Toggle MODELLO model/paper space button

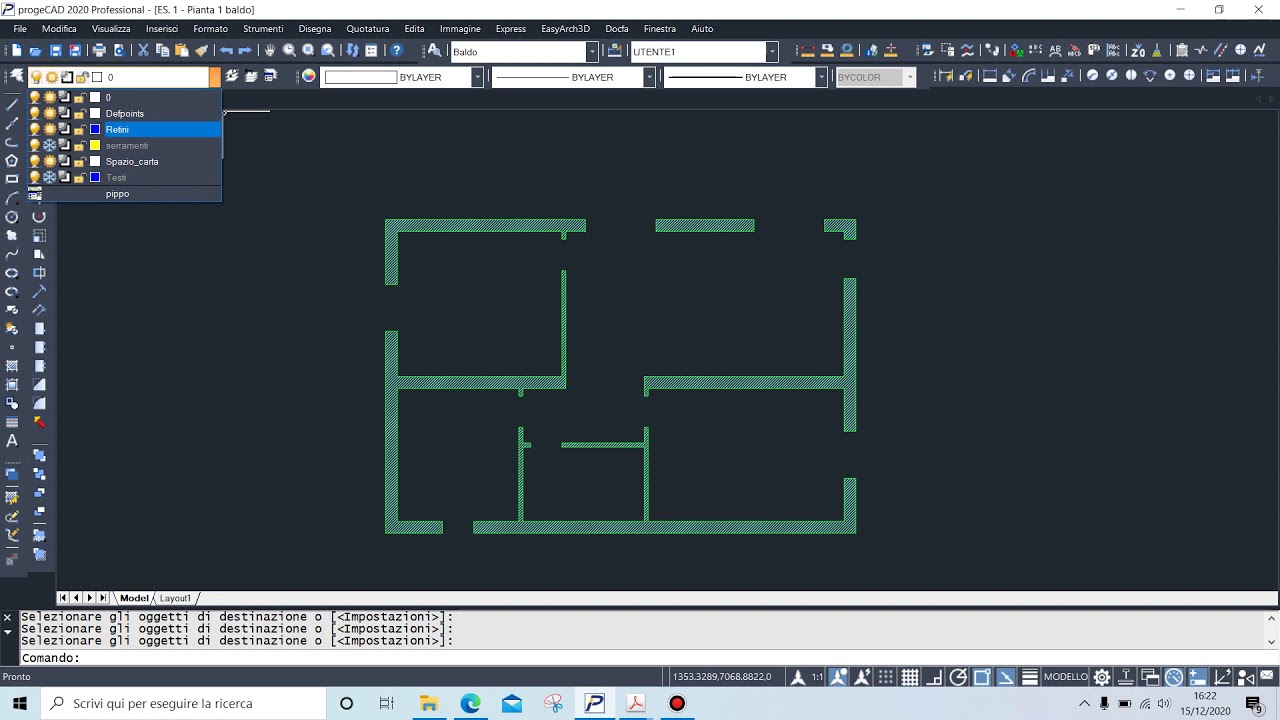point(1065,677)
